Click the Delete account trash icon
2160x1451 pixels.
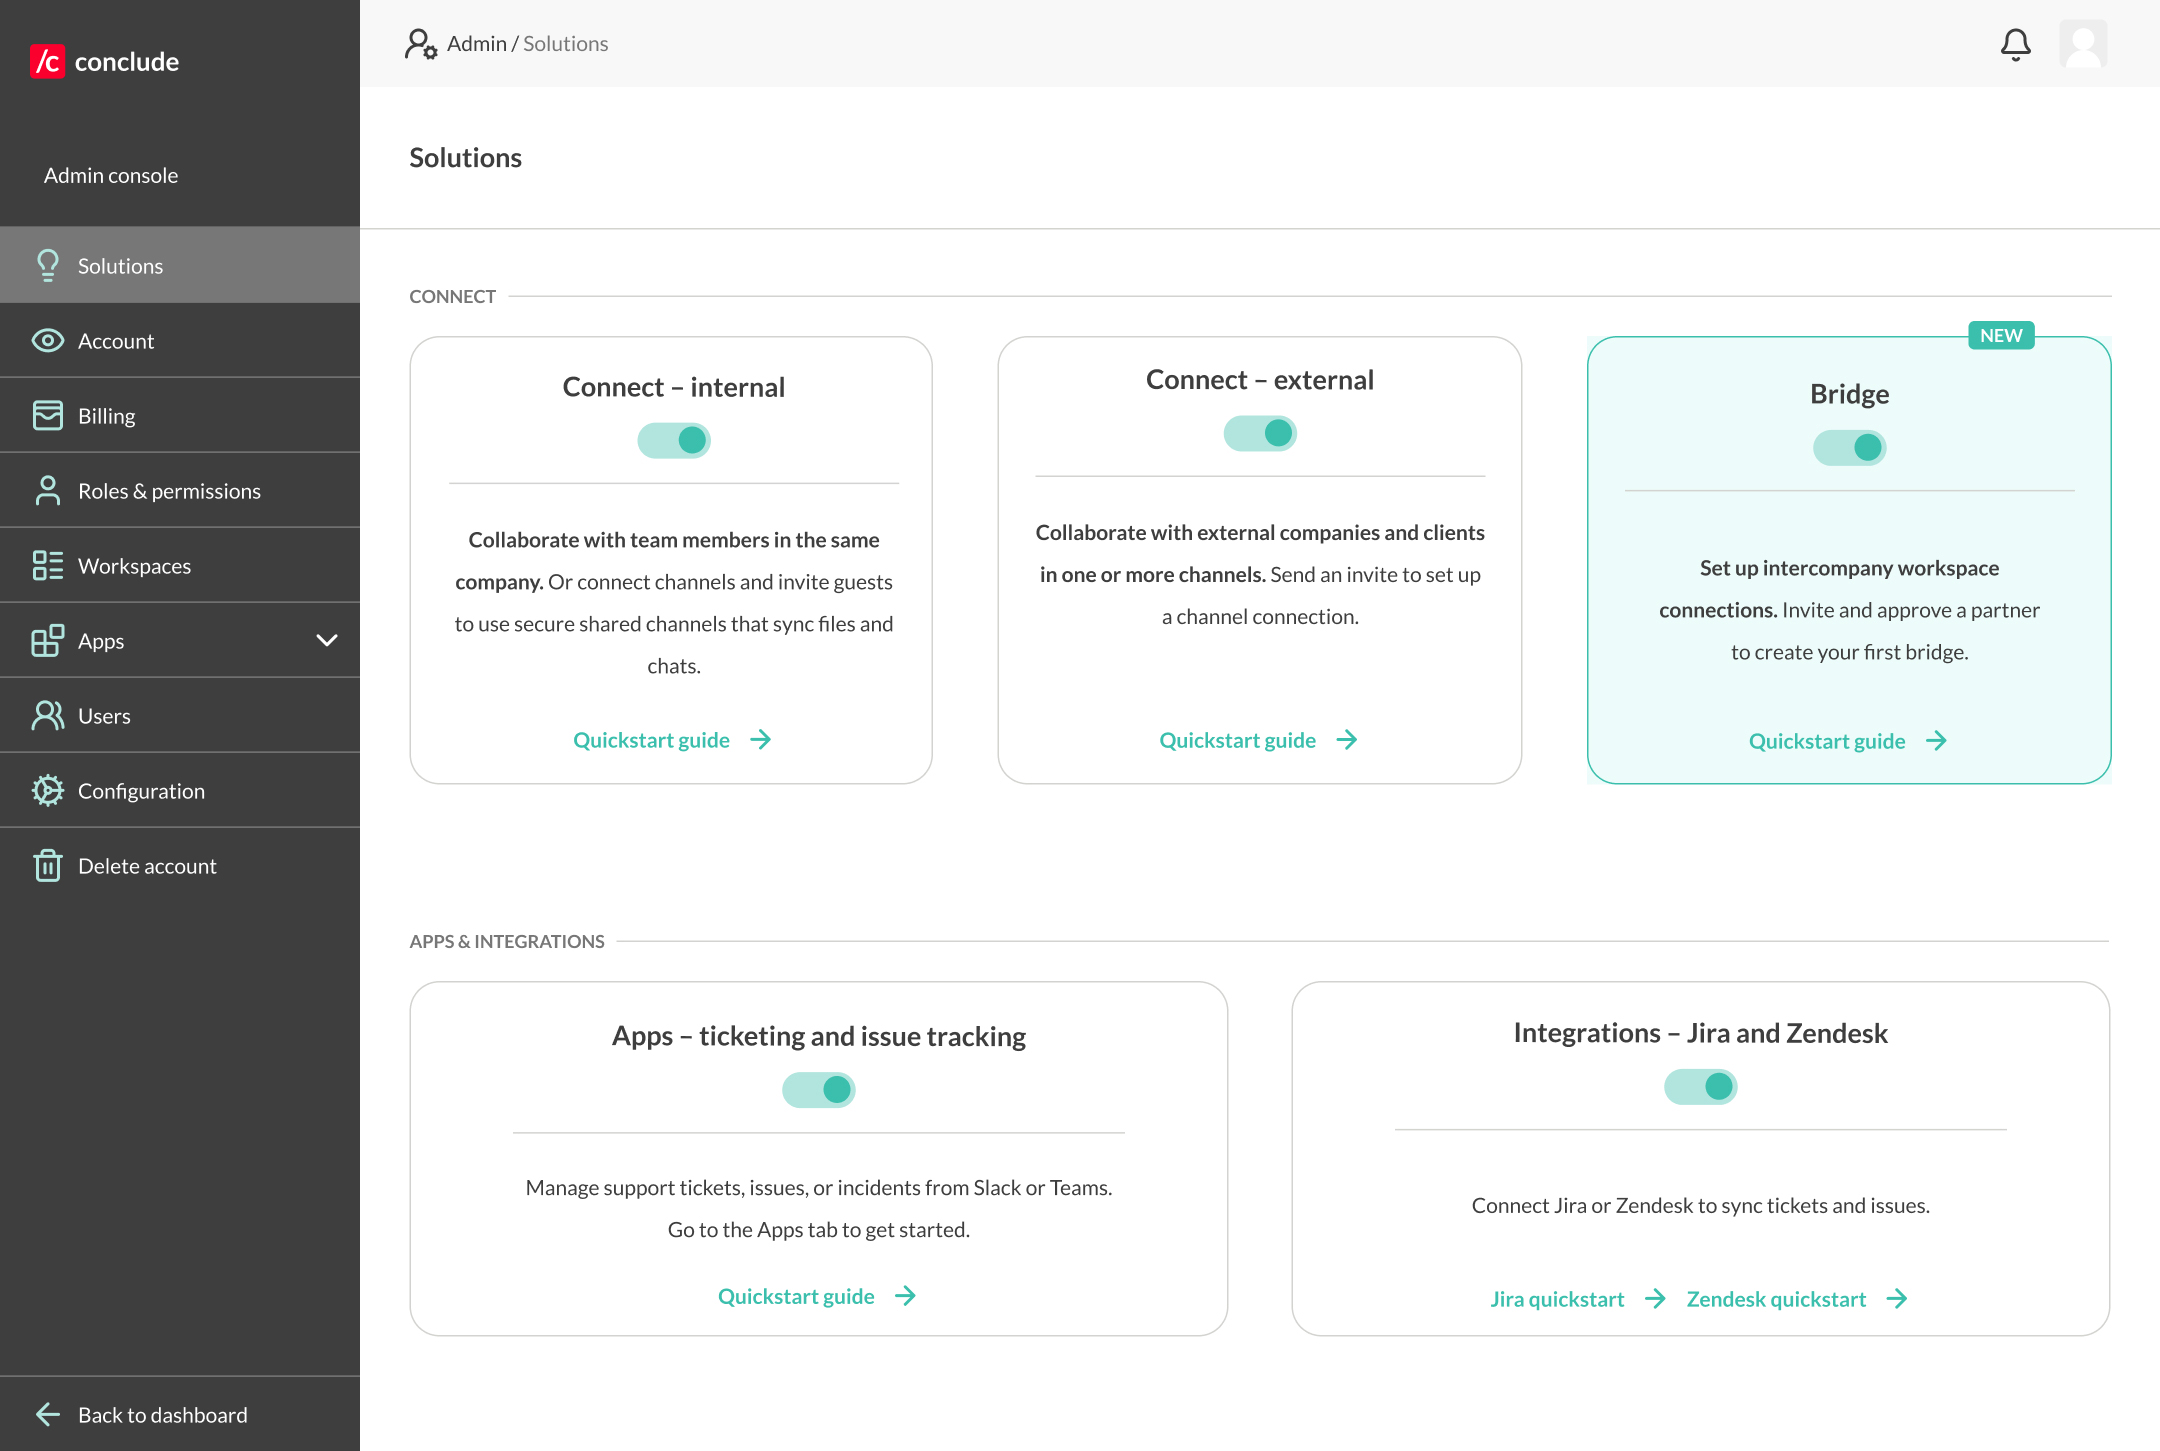[47, 865]
